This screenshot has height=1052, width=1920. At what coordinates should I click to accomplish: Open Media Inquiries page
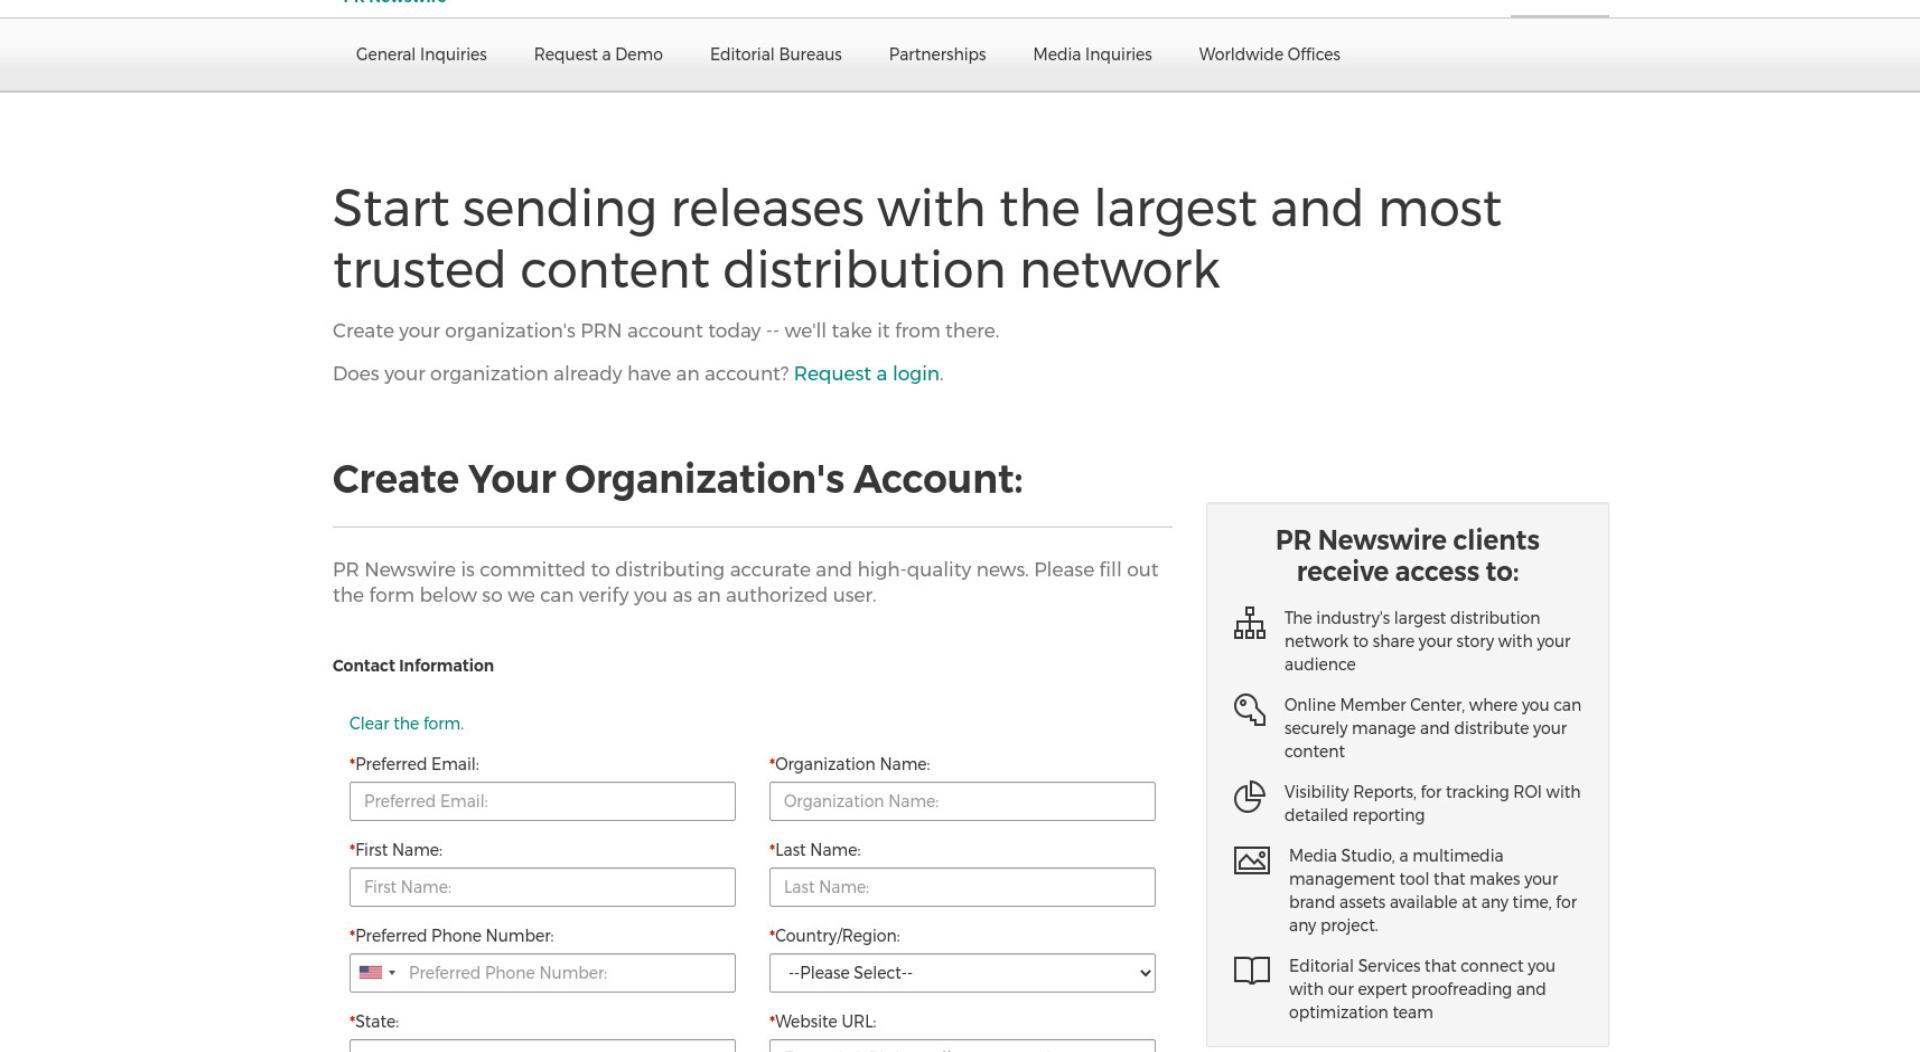tap(1092, 55)
